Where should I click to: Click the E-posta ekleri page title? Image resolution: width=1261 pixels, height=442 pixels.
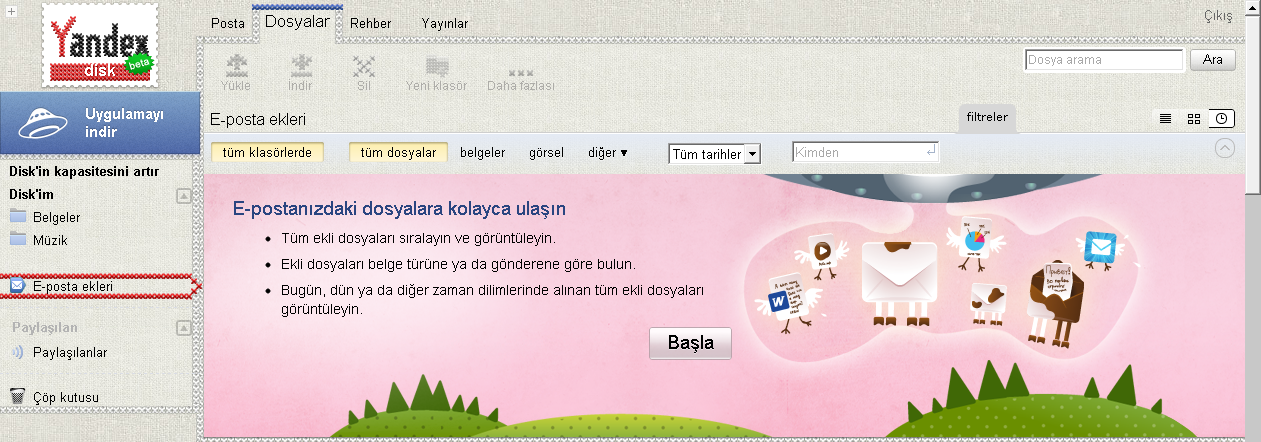point(257,119)
